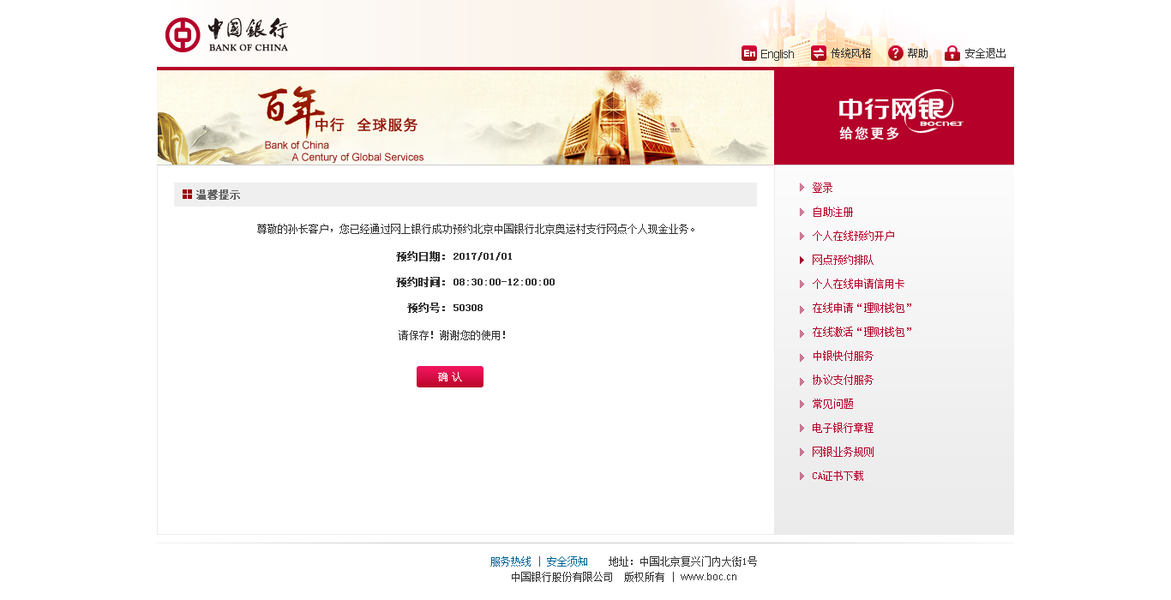Open 个人在线申请信用卡 sidebar entry
Image resolution: width=1171 pixels, height=600 pixels.
[858, 283]
